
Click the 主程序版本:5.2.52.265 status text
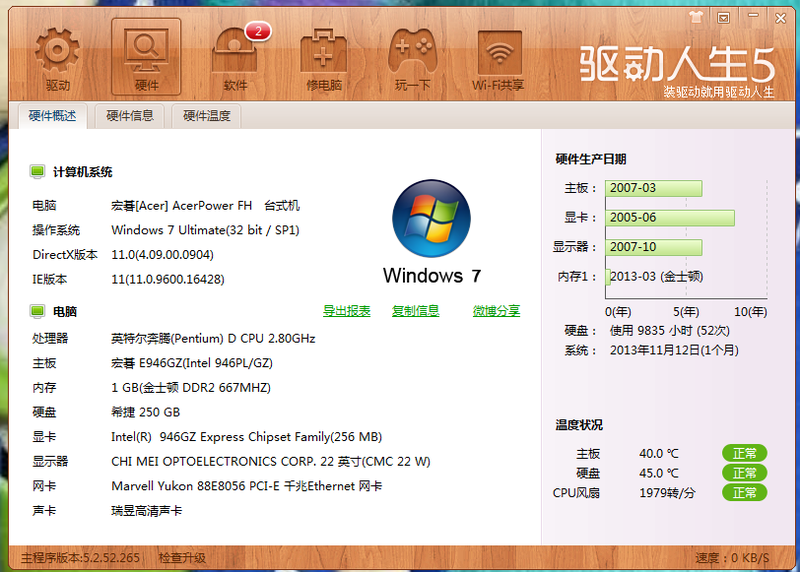(80, 558)
